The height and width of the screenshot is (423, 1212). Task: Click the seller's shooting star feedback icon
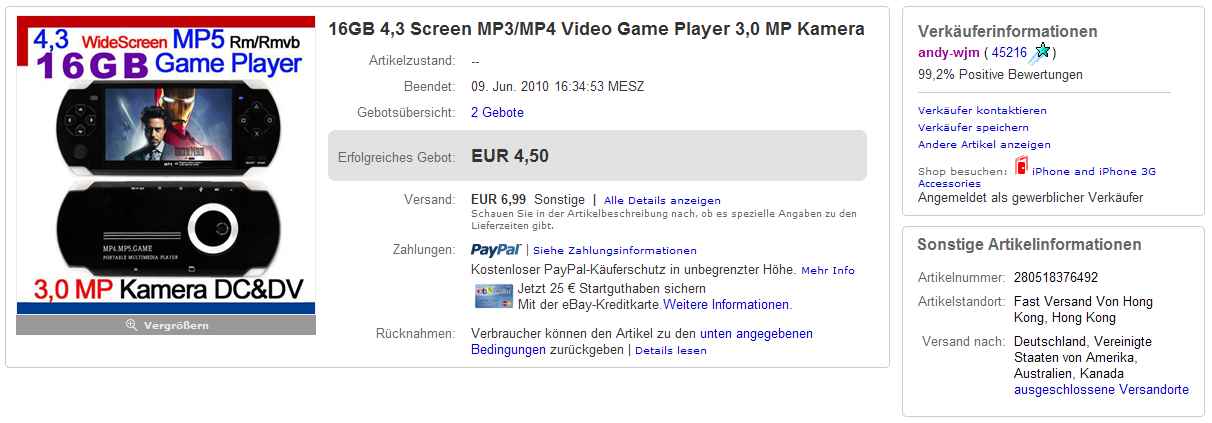1041,52
